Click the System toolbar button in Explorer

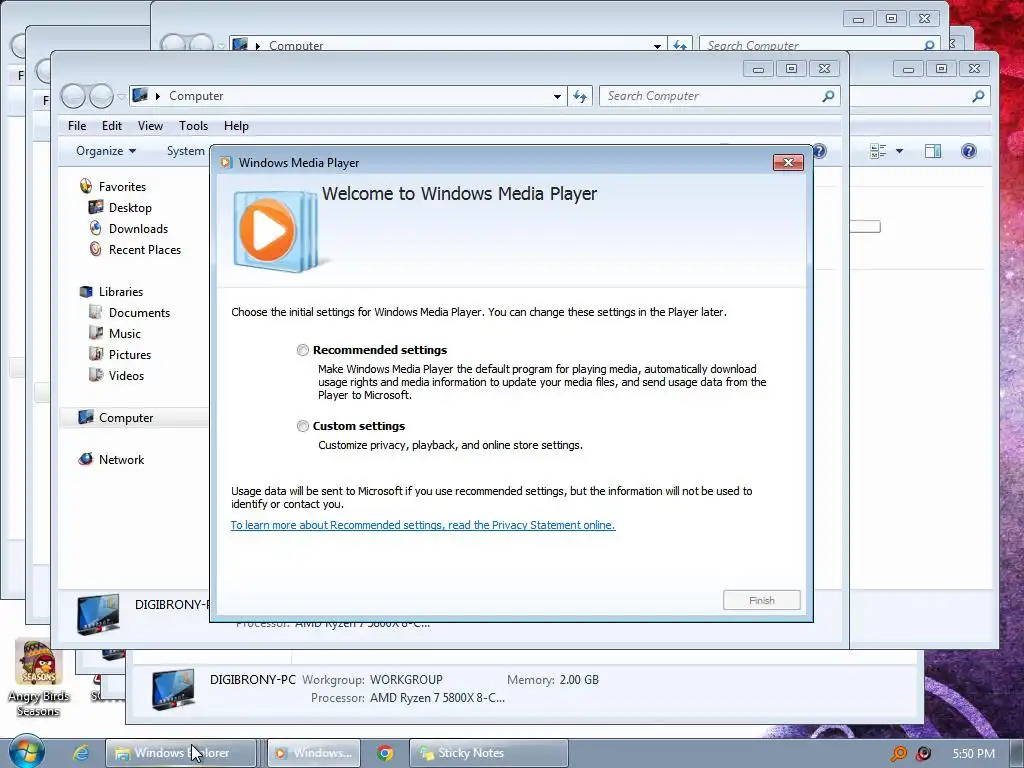pos(186,151)
